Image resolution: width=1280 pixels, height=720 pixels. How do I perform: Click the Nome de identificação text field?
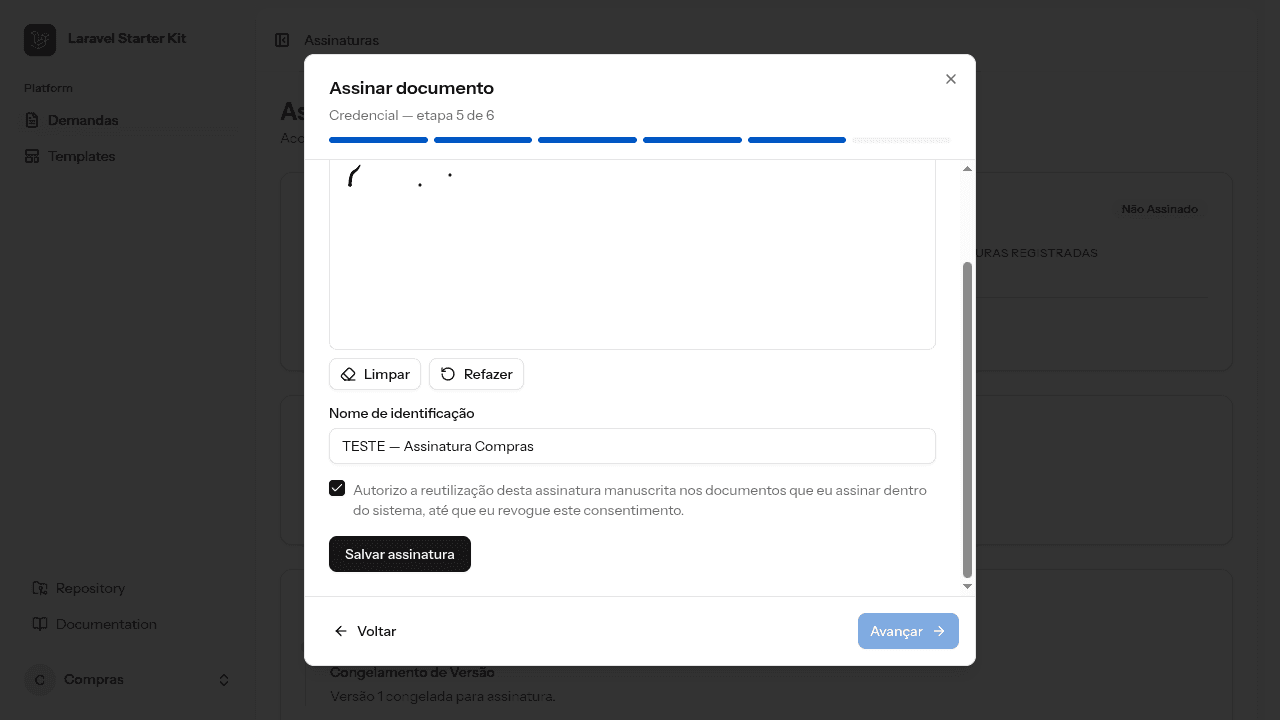632,446
